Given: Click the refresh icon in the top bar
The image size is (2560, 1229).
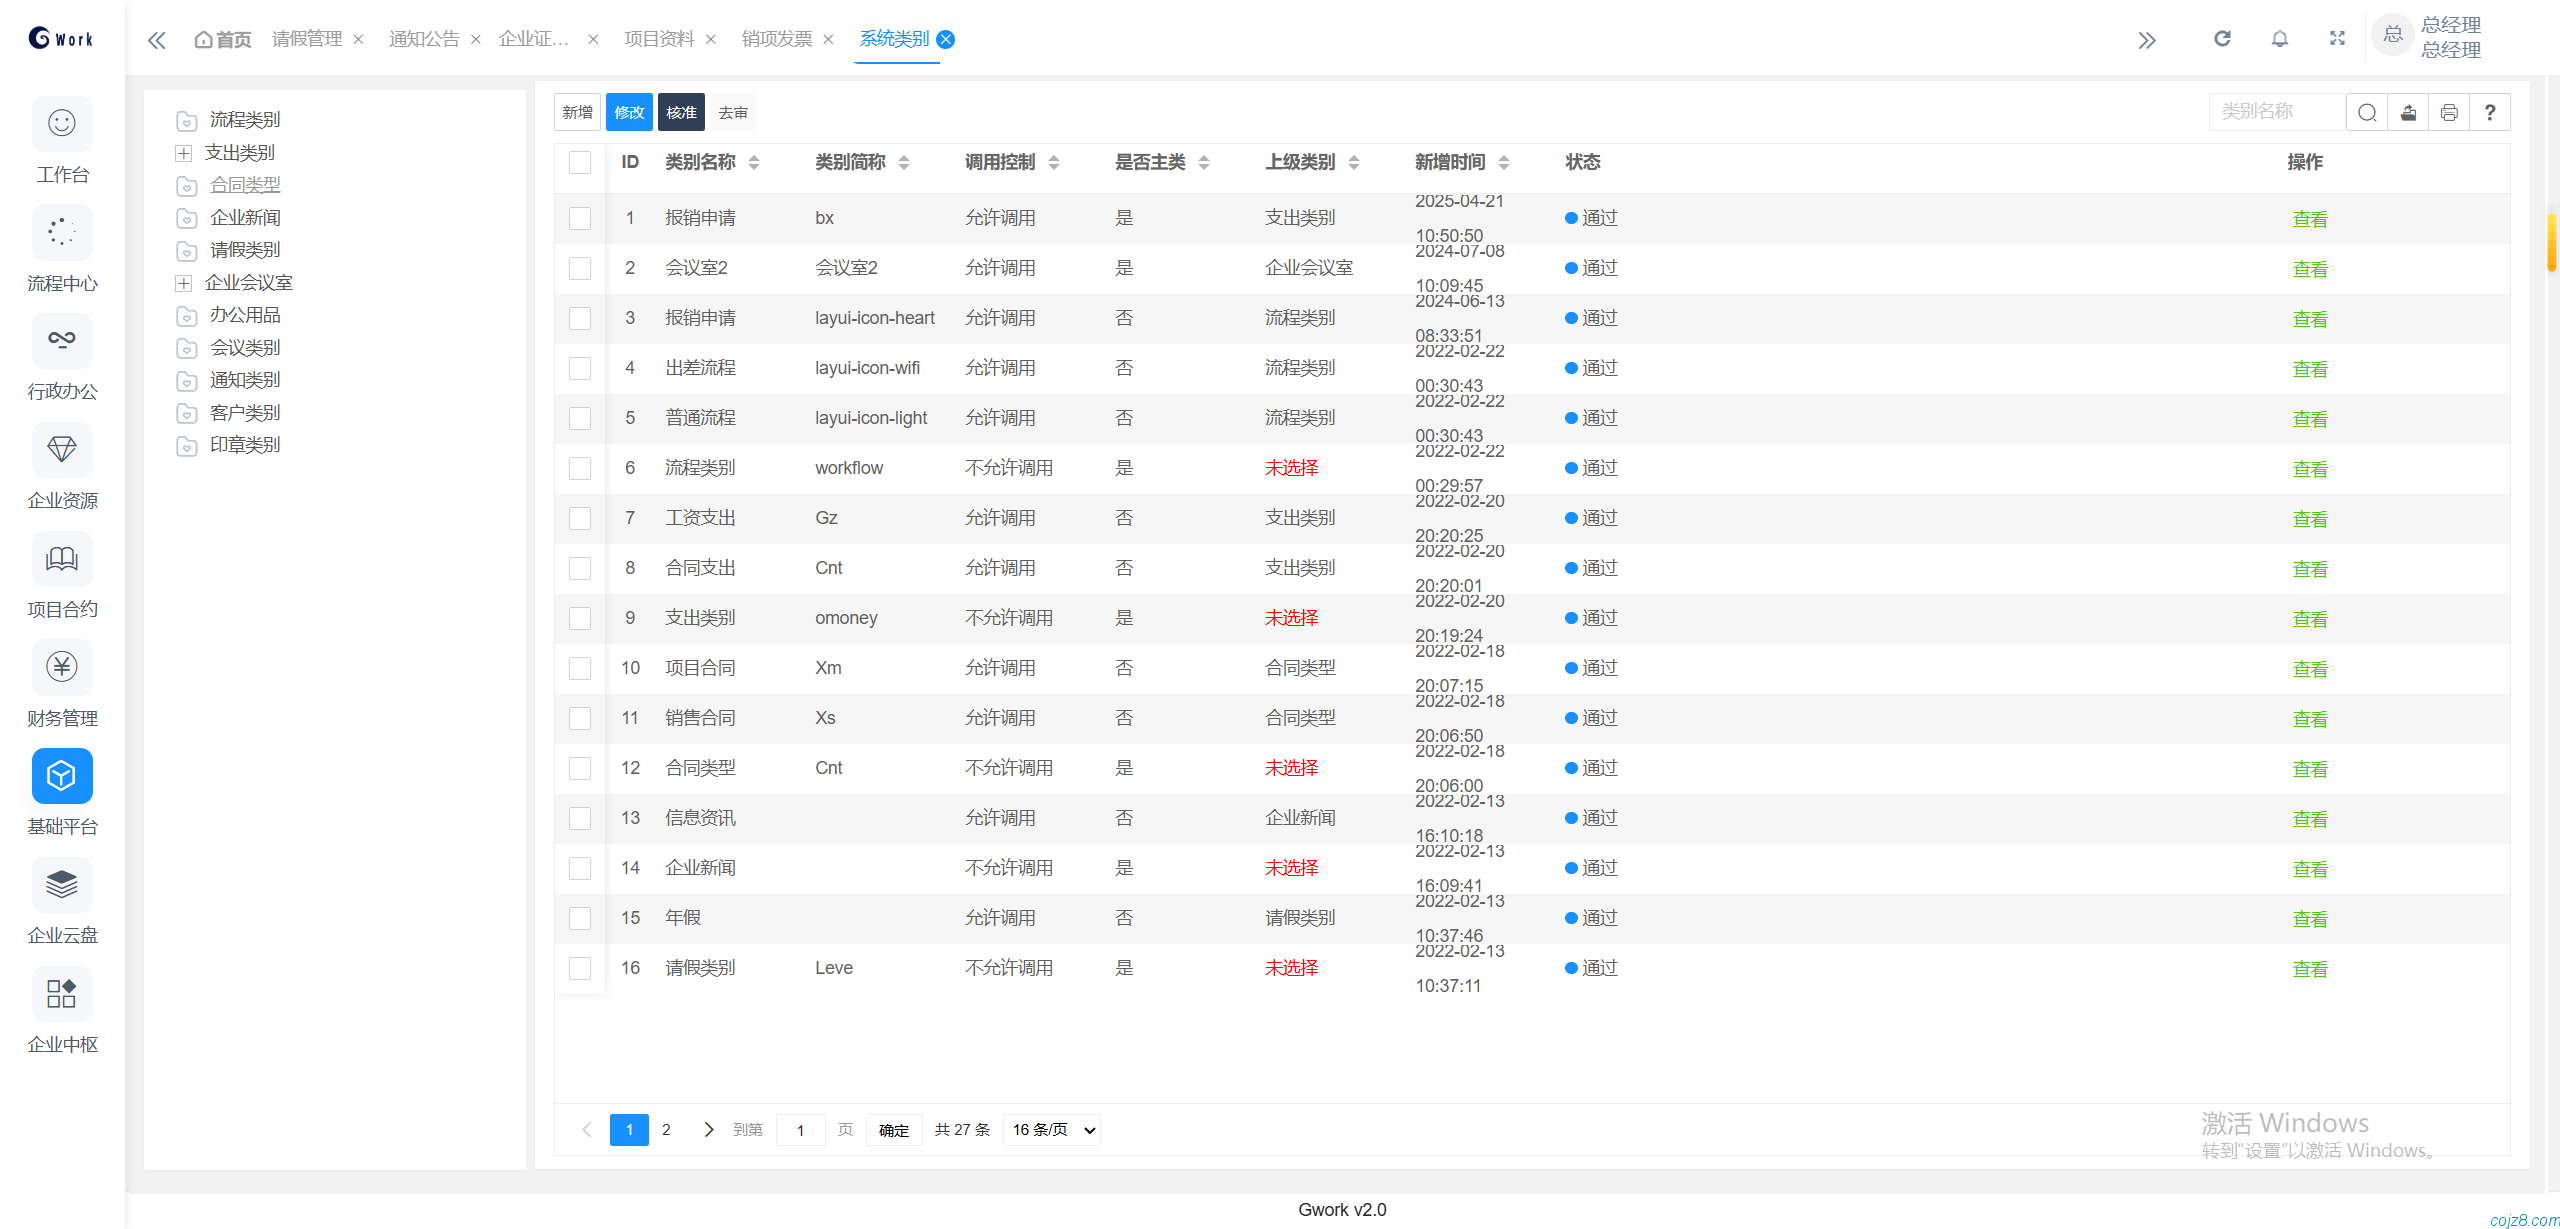Looking at the screenshot, I should point(2222,39).
